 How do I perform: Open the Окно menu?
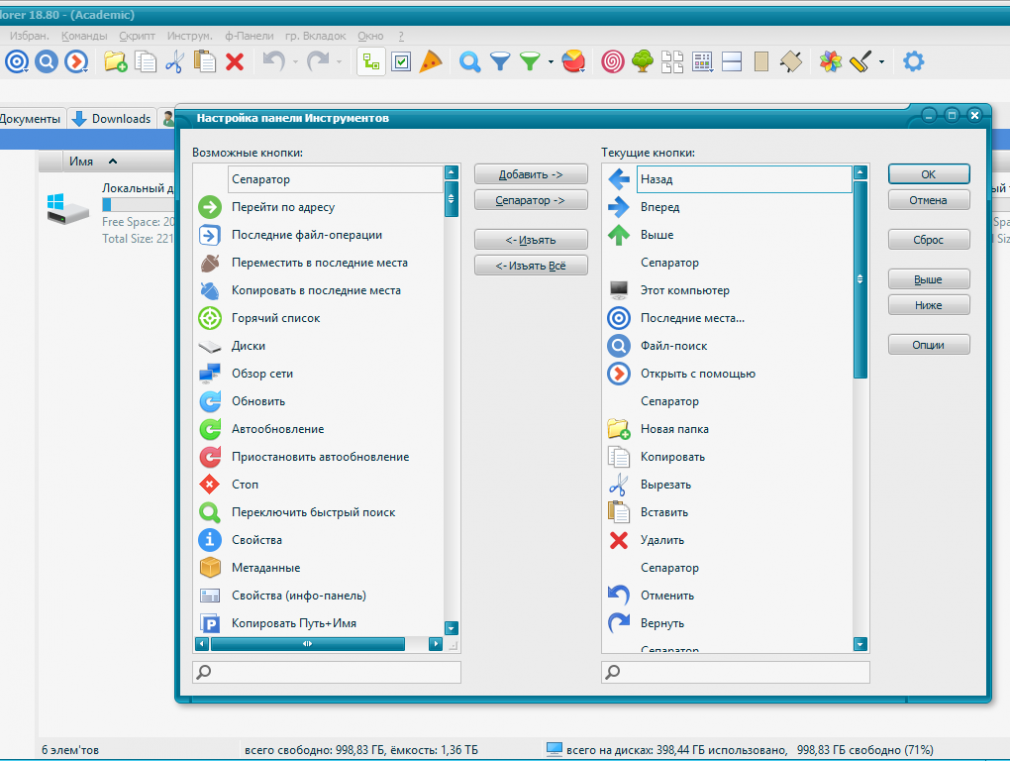pos(370,36)
